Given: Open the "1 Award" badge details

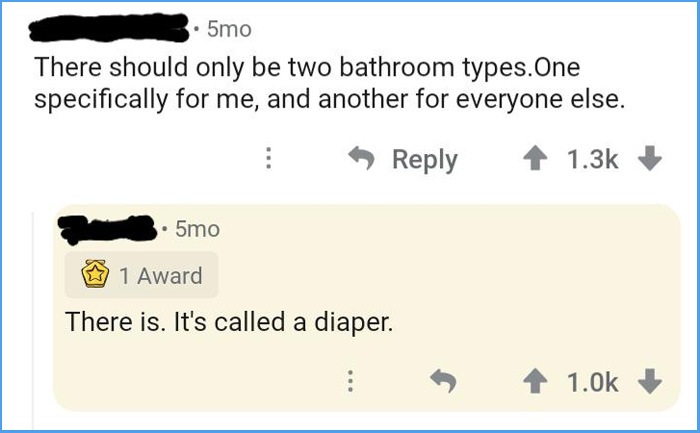Looking at the screenshot, I should point(140,276).
